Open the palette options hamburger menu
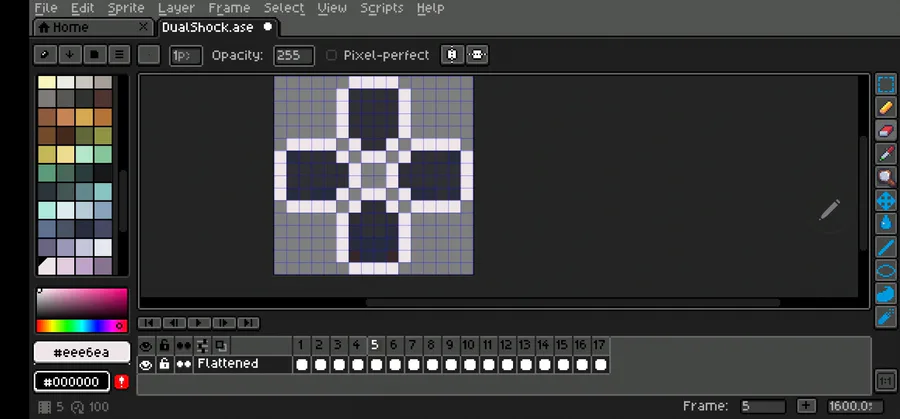Viewport: 900px width, 419px height. point(119,55)
